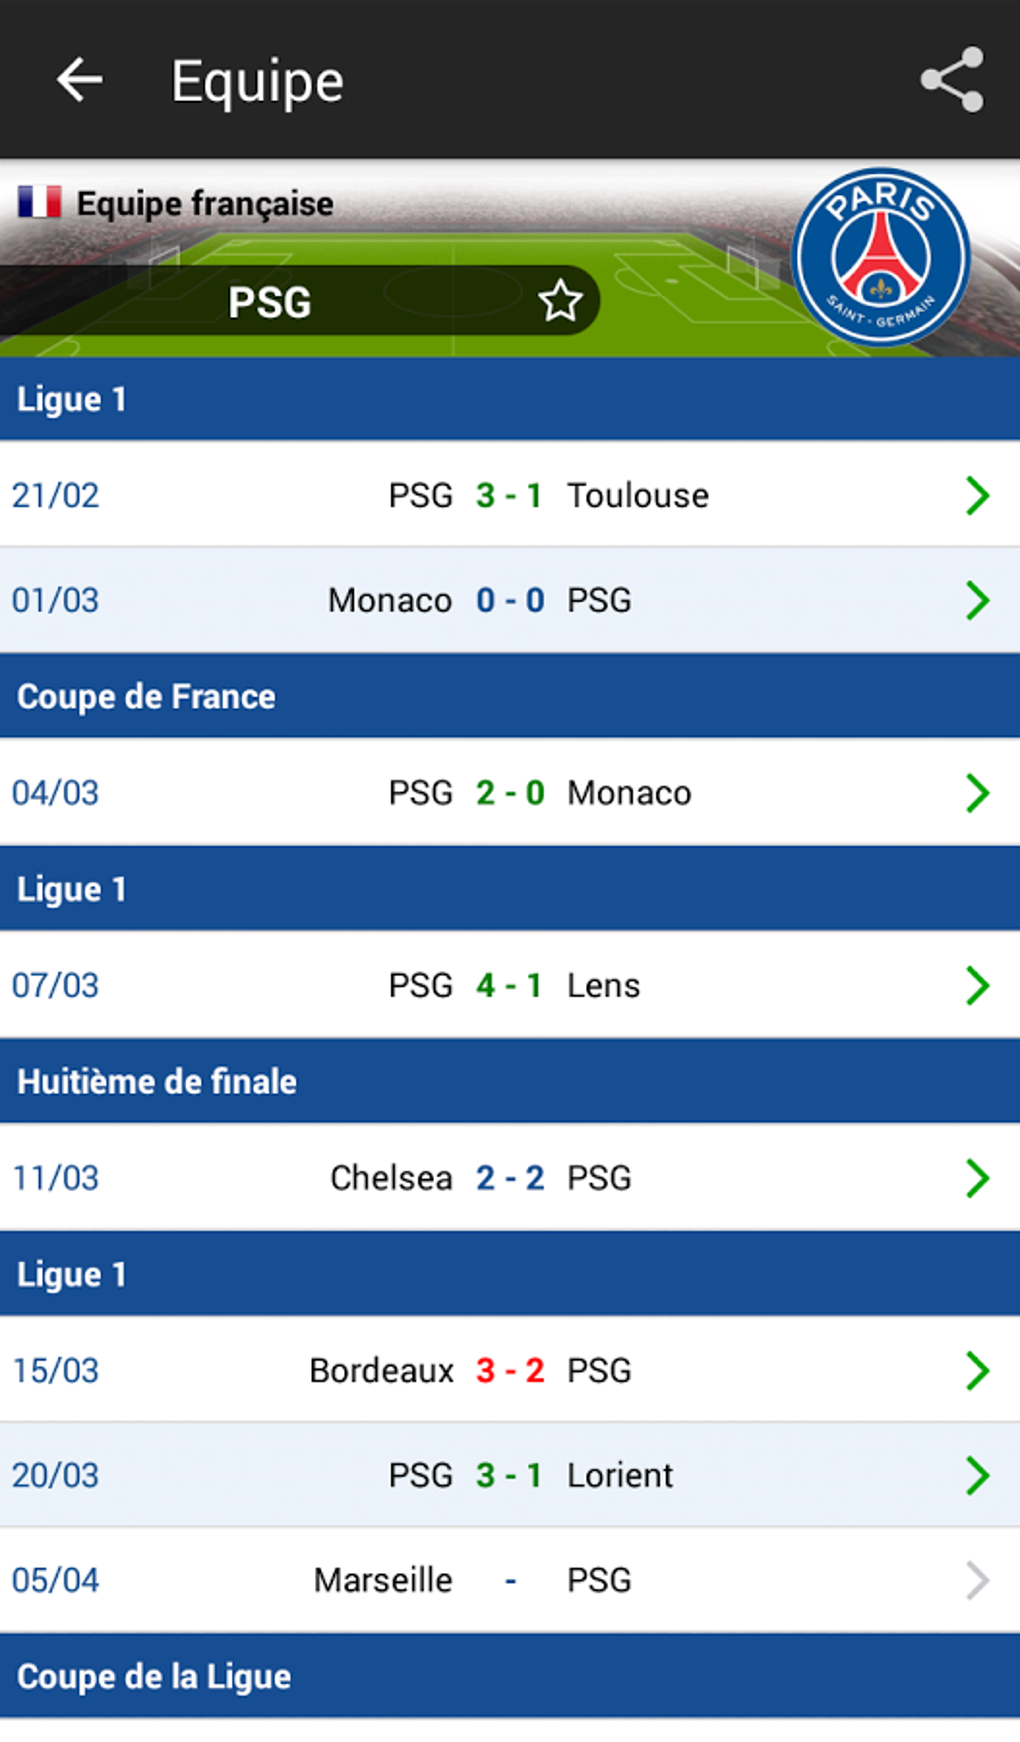Open Chelsea 2-2 PSG details arrow
Image resolution: width=1020 pixels, height=1742 pixels.
[977, 1178]
